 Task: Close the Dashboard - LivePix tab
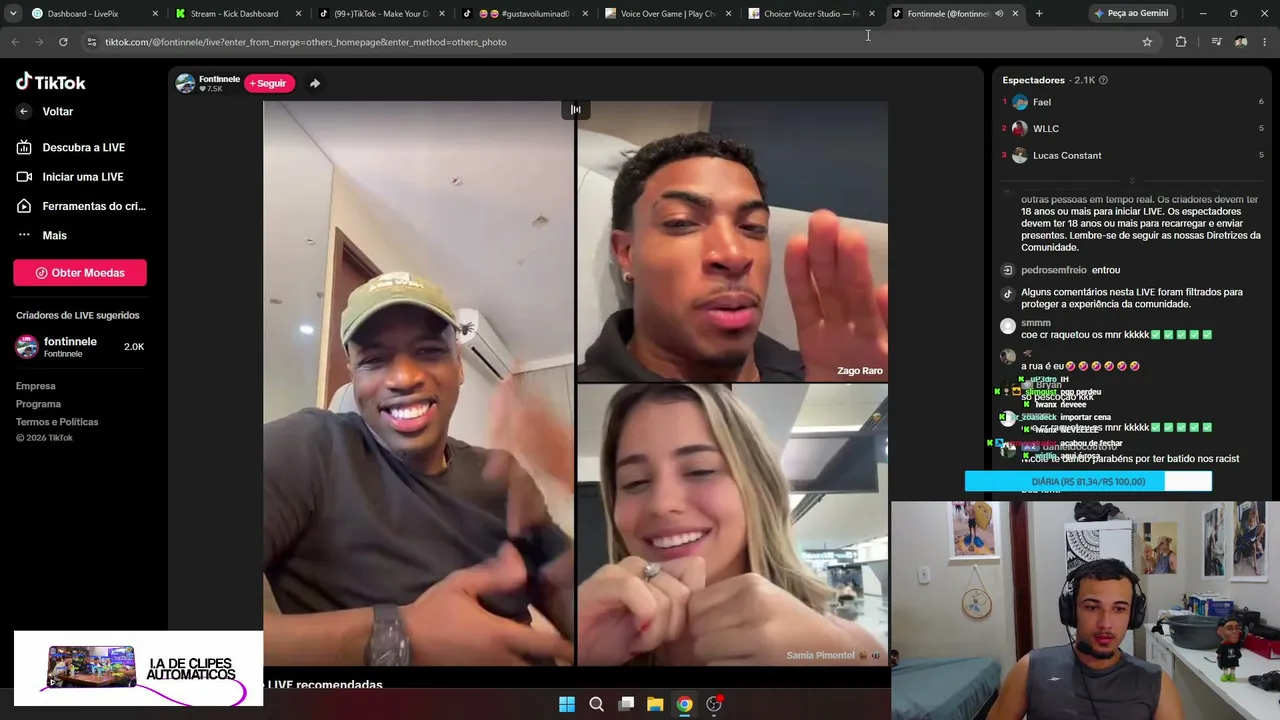(x=155, y=14)
